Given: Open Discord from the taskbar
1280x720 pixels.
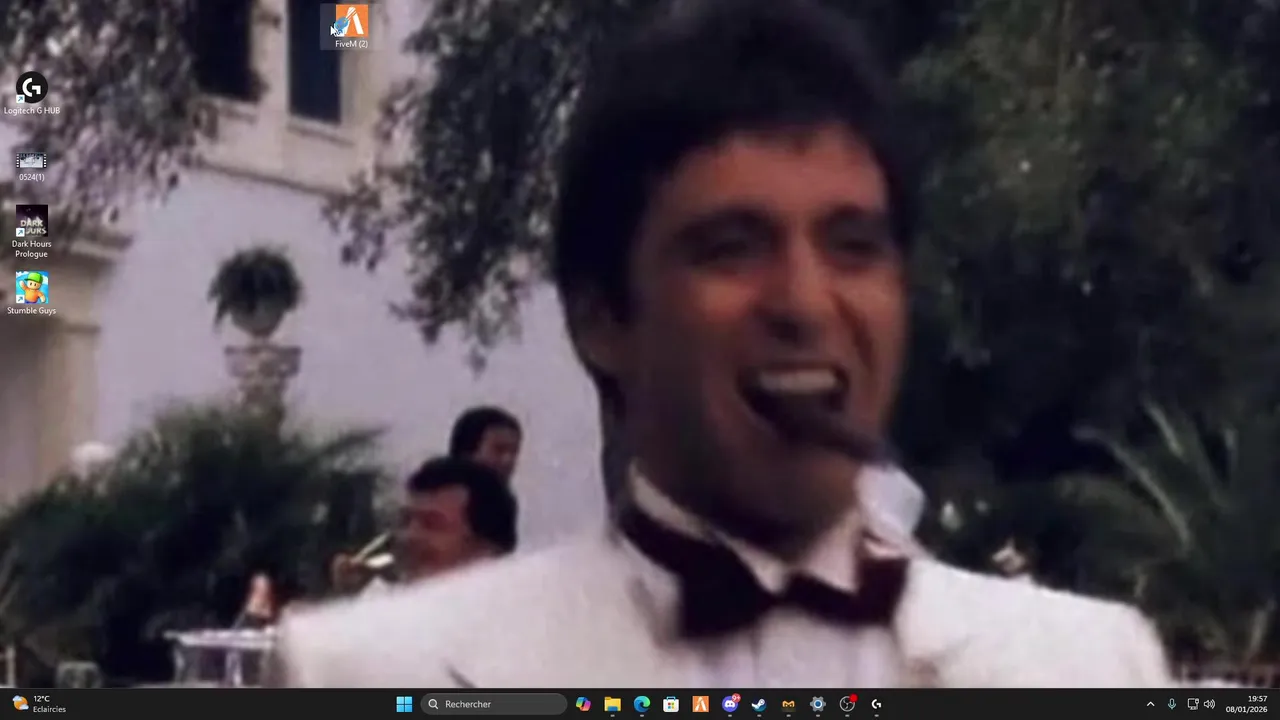Looking at the screenshot, I should click(x=730, y=704).
